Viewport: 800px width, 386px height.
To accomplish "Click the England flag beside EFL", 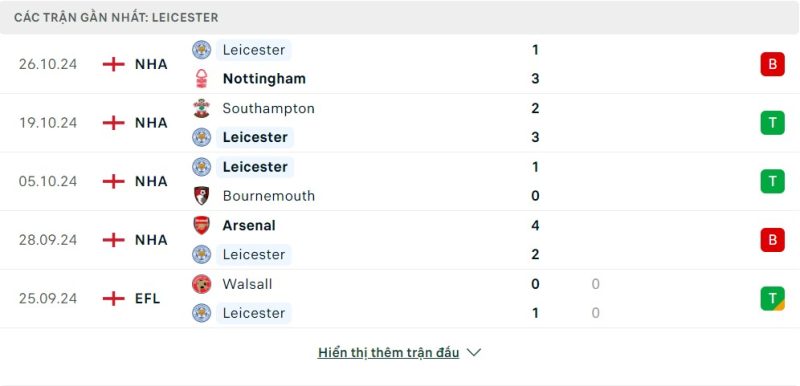I will (x=114, y=298).
